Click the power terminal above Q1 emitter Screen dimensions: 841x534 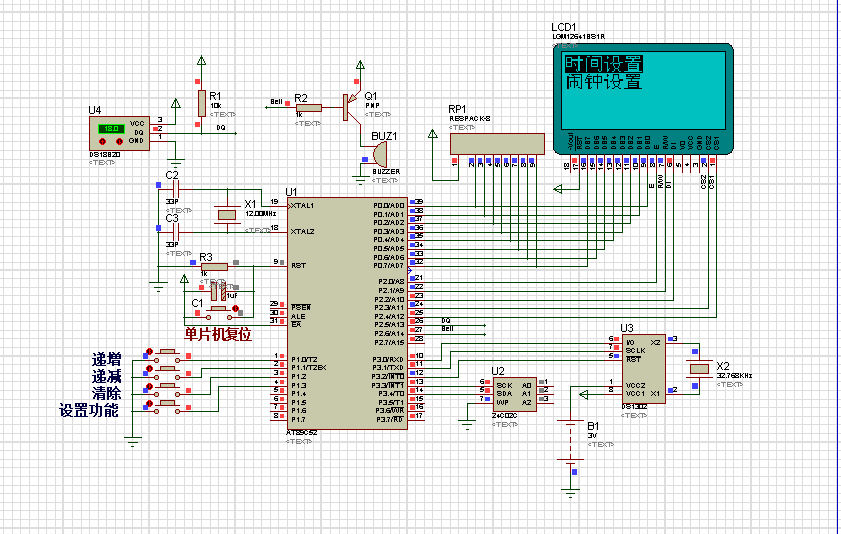click(x=360, y=65)
